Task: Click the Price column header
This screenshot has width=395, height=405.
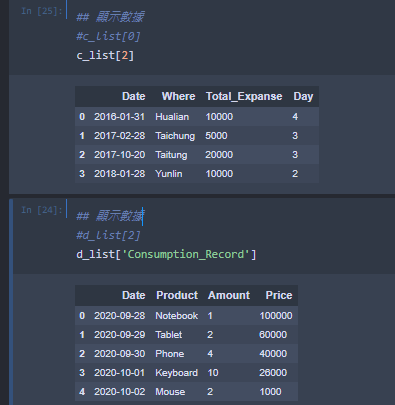Action: [279, 295]
